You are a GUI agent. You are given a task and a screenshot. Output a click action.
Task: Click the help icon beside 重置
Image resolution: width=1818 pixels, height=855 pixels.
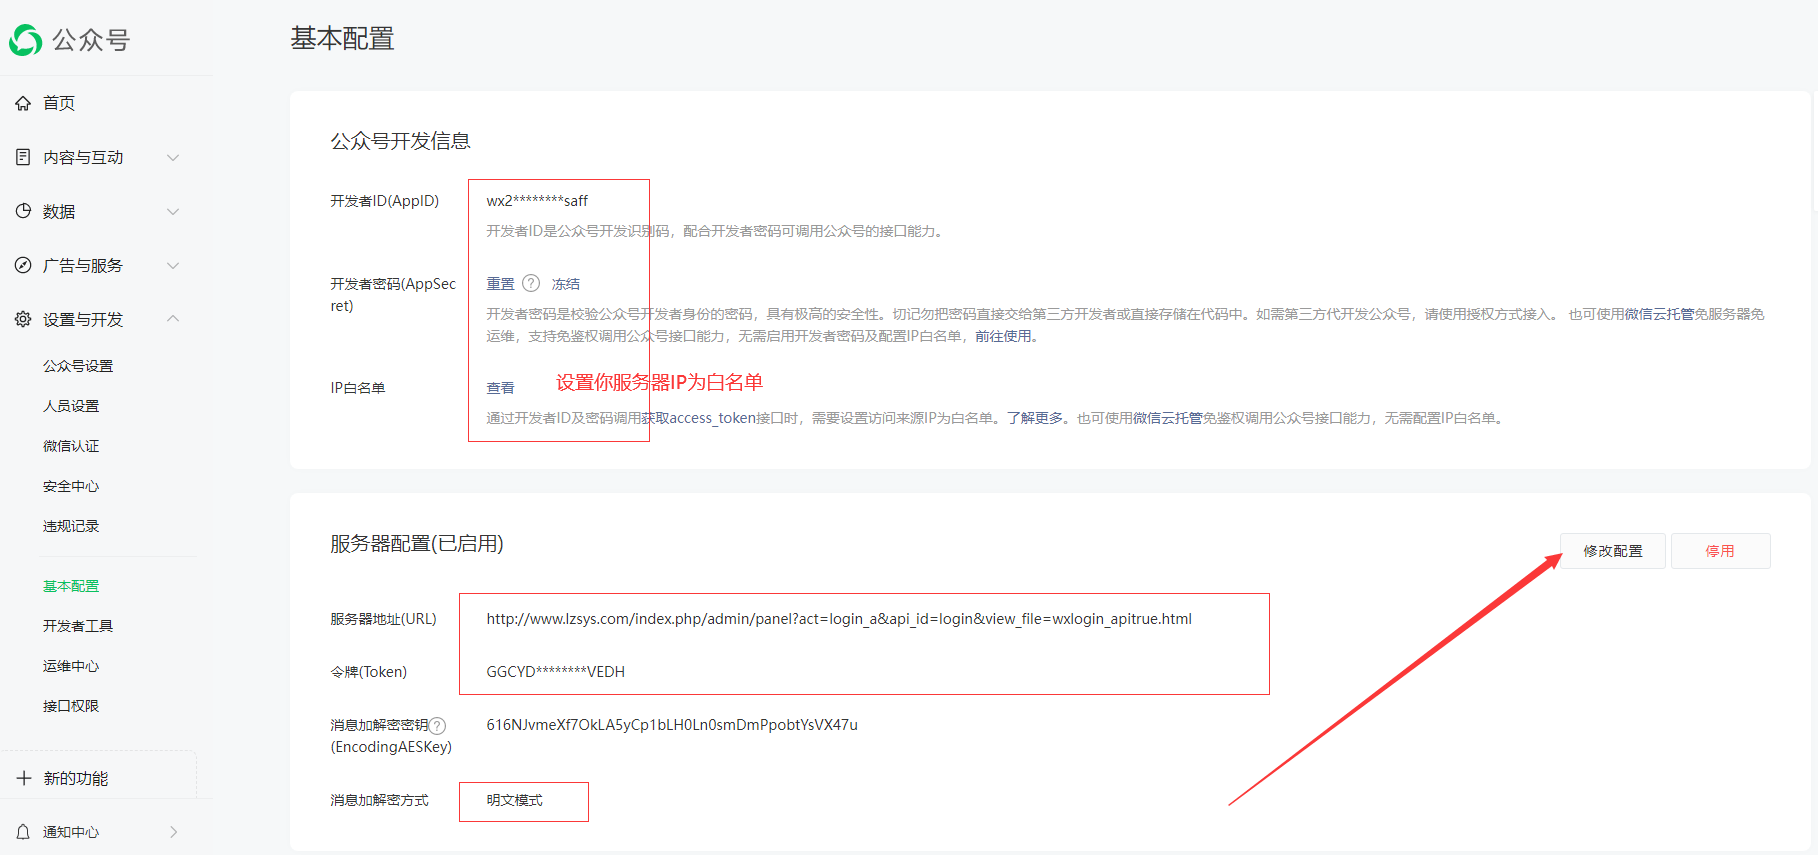tap(531, 283)
